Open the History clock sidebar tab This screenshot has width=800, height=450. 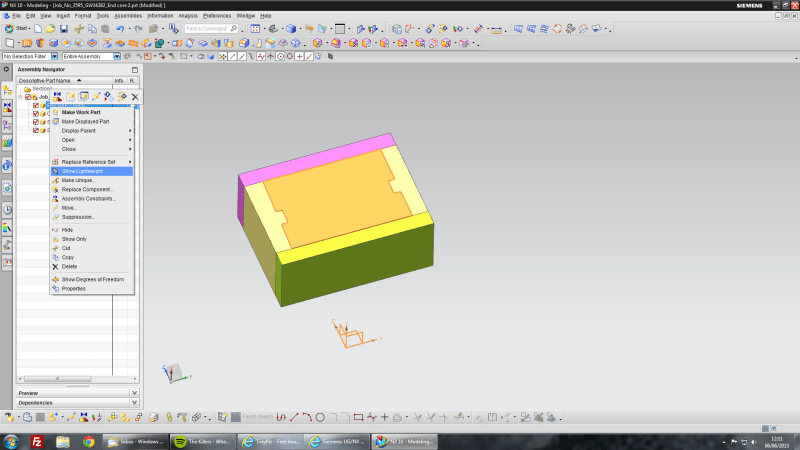click(7, 210)
